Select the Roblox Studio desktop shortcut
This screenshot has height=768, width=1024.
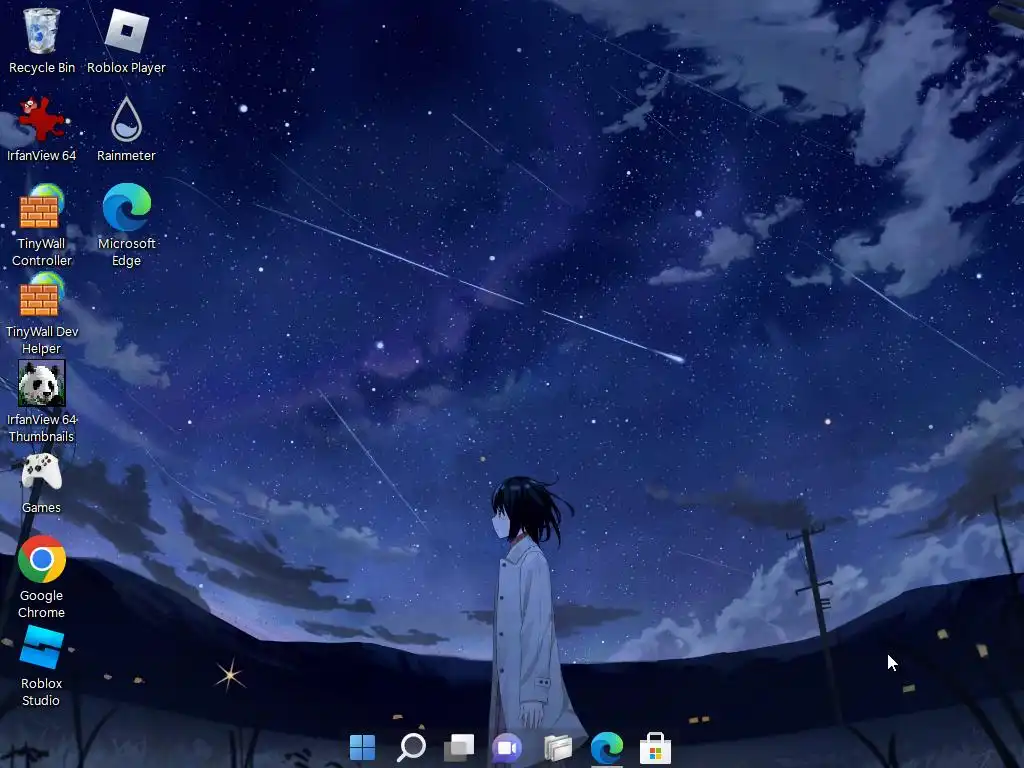[x=41, y=665]
